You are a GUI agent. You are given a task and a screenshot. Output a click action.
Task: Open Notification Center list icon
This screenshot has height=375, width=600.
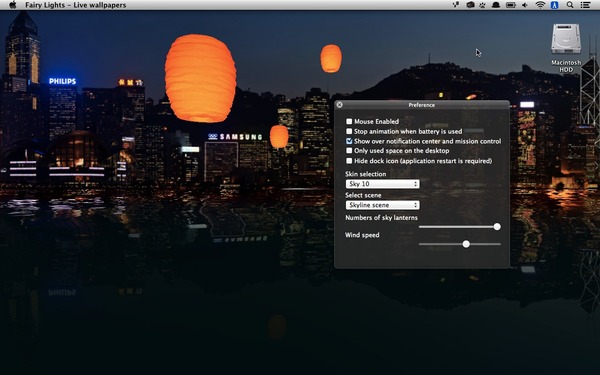(585, 5)
